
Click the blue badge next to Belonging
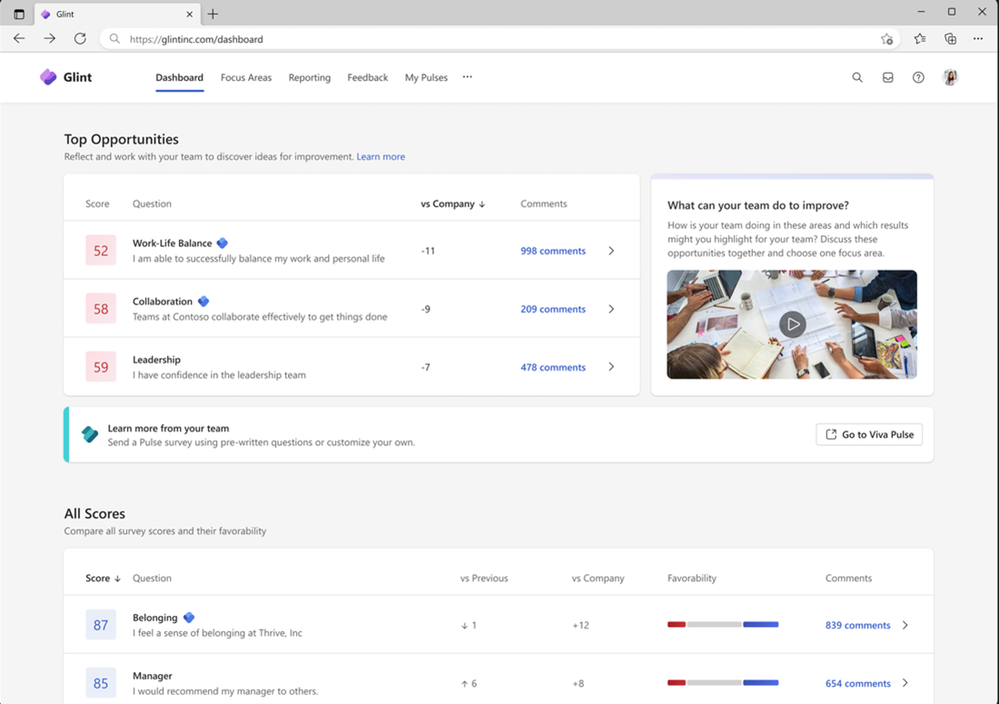pyautogui.click(x=189, y=617)
